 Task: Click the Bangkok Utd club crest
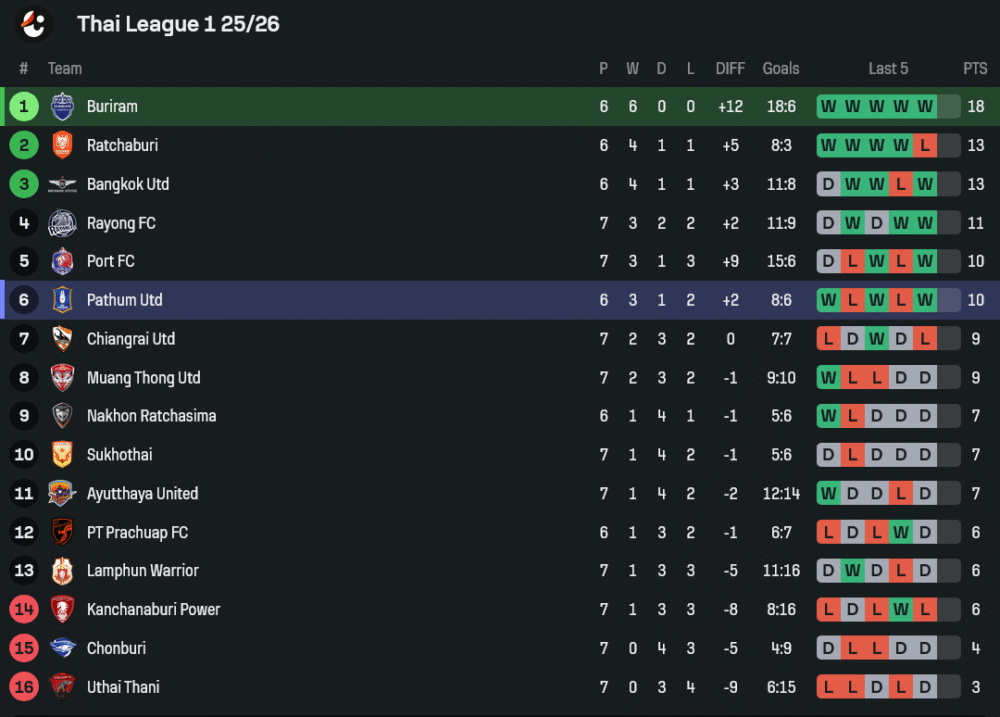(62, 184)
